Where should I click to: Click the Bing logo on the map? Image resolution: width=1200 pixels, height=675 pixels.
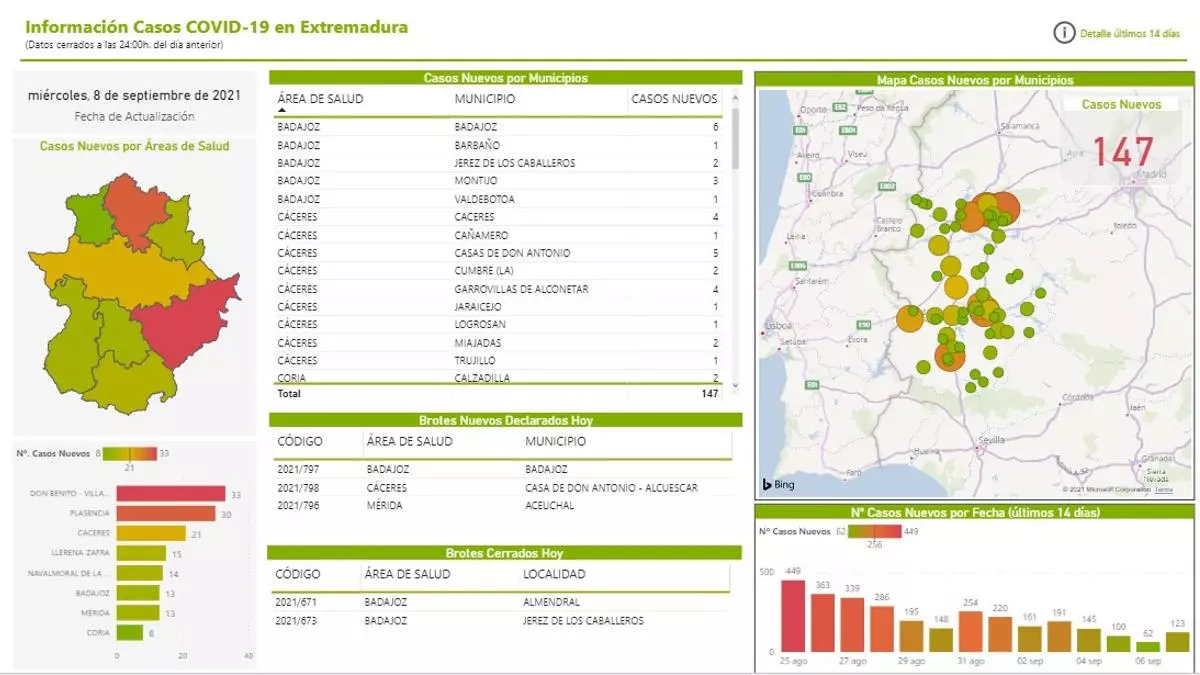click(x=778, y=485)
